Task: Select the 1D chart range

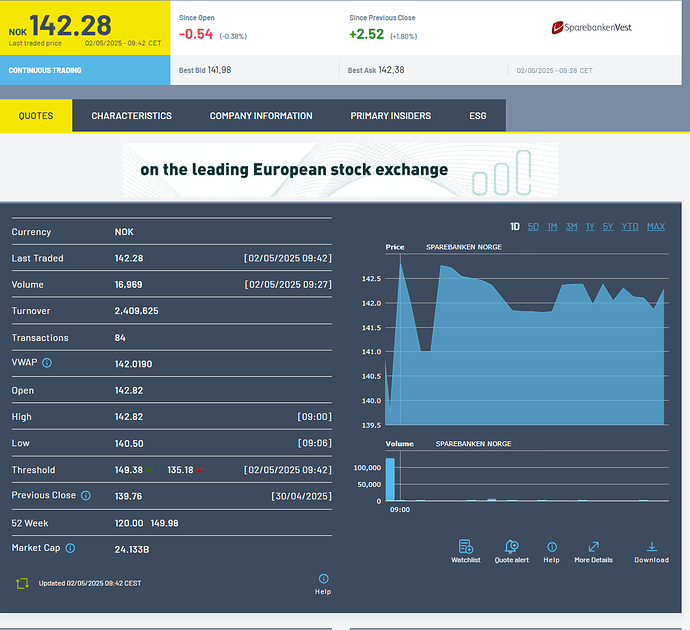Action: (515, 227)
